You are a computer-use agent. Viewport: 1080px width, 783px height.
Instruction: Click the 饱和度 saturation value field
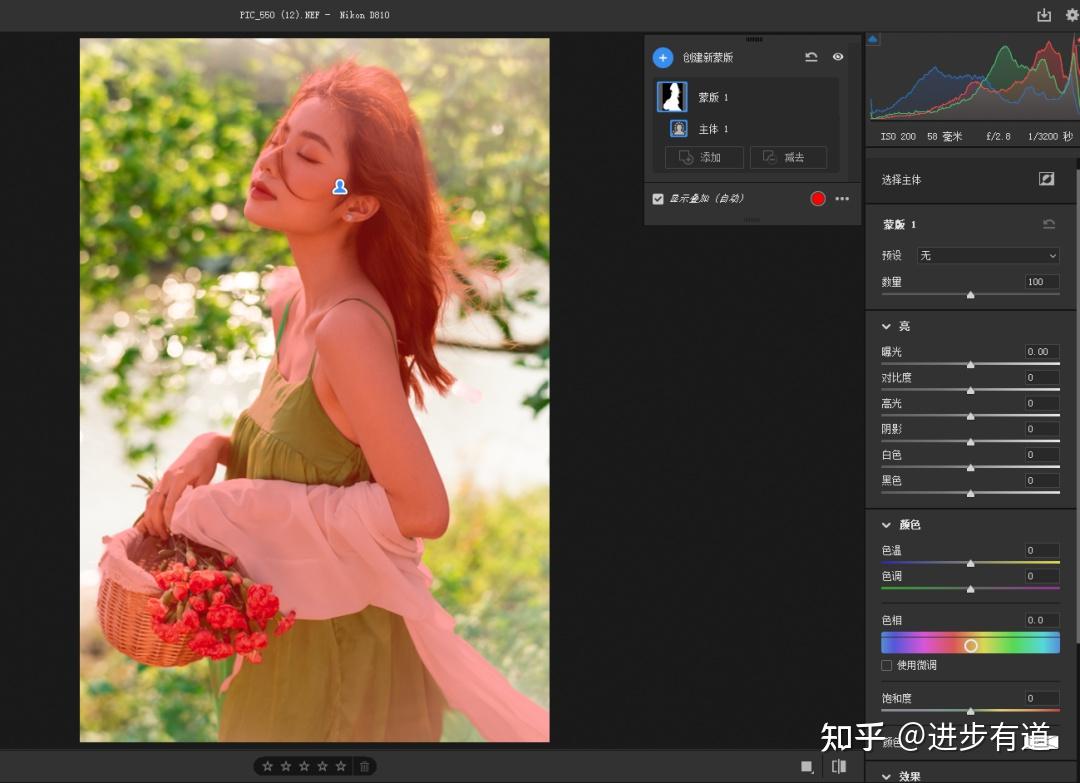1041,698
